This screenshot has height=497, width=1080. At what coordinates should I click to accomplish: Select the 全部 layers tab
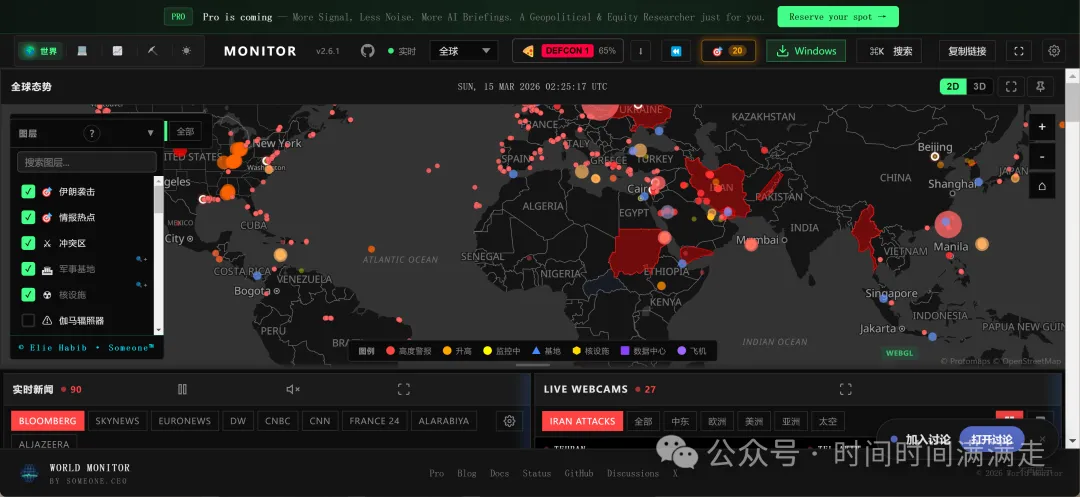[185, 131]
